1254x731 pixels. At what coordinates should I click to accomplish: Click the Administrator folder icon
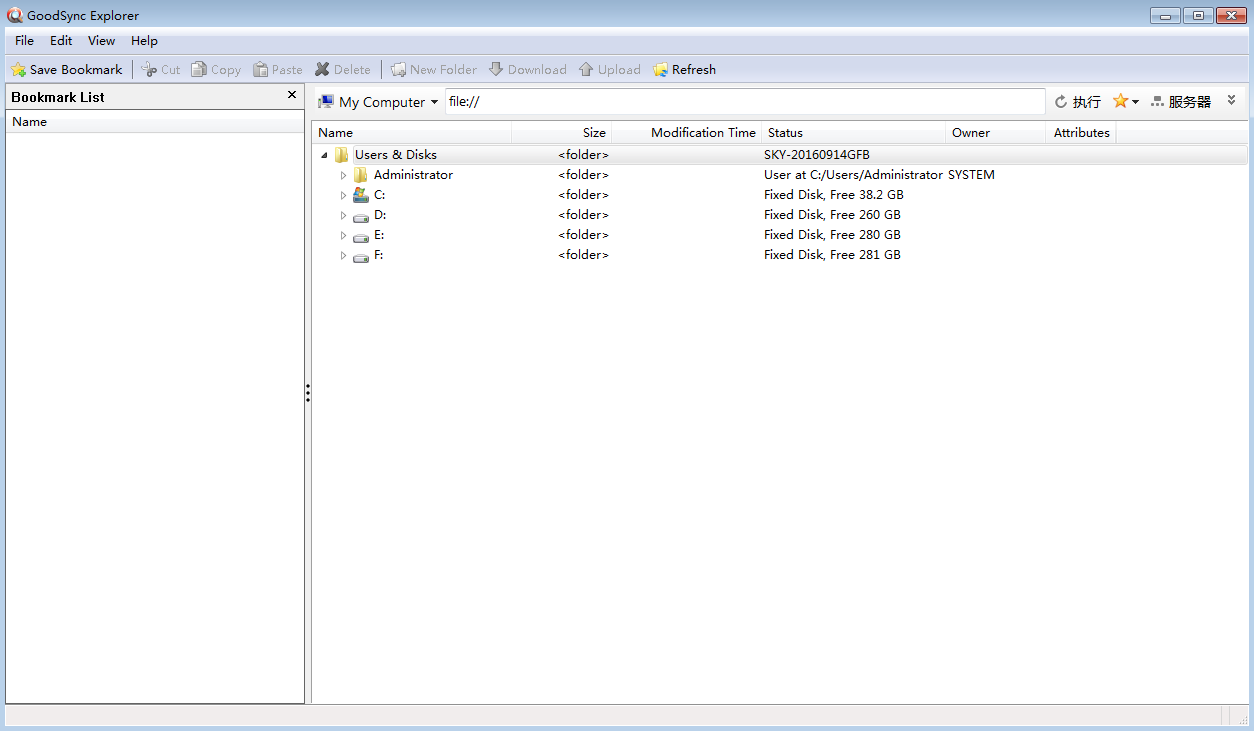(361, 175)
